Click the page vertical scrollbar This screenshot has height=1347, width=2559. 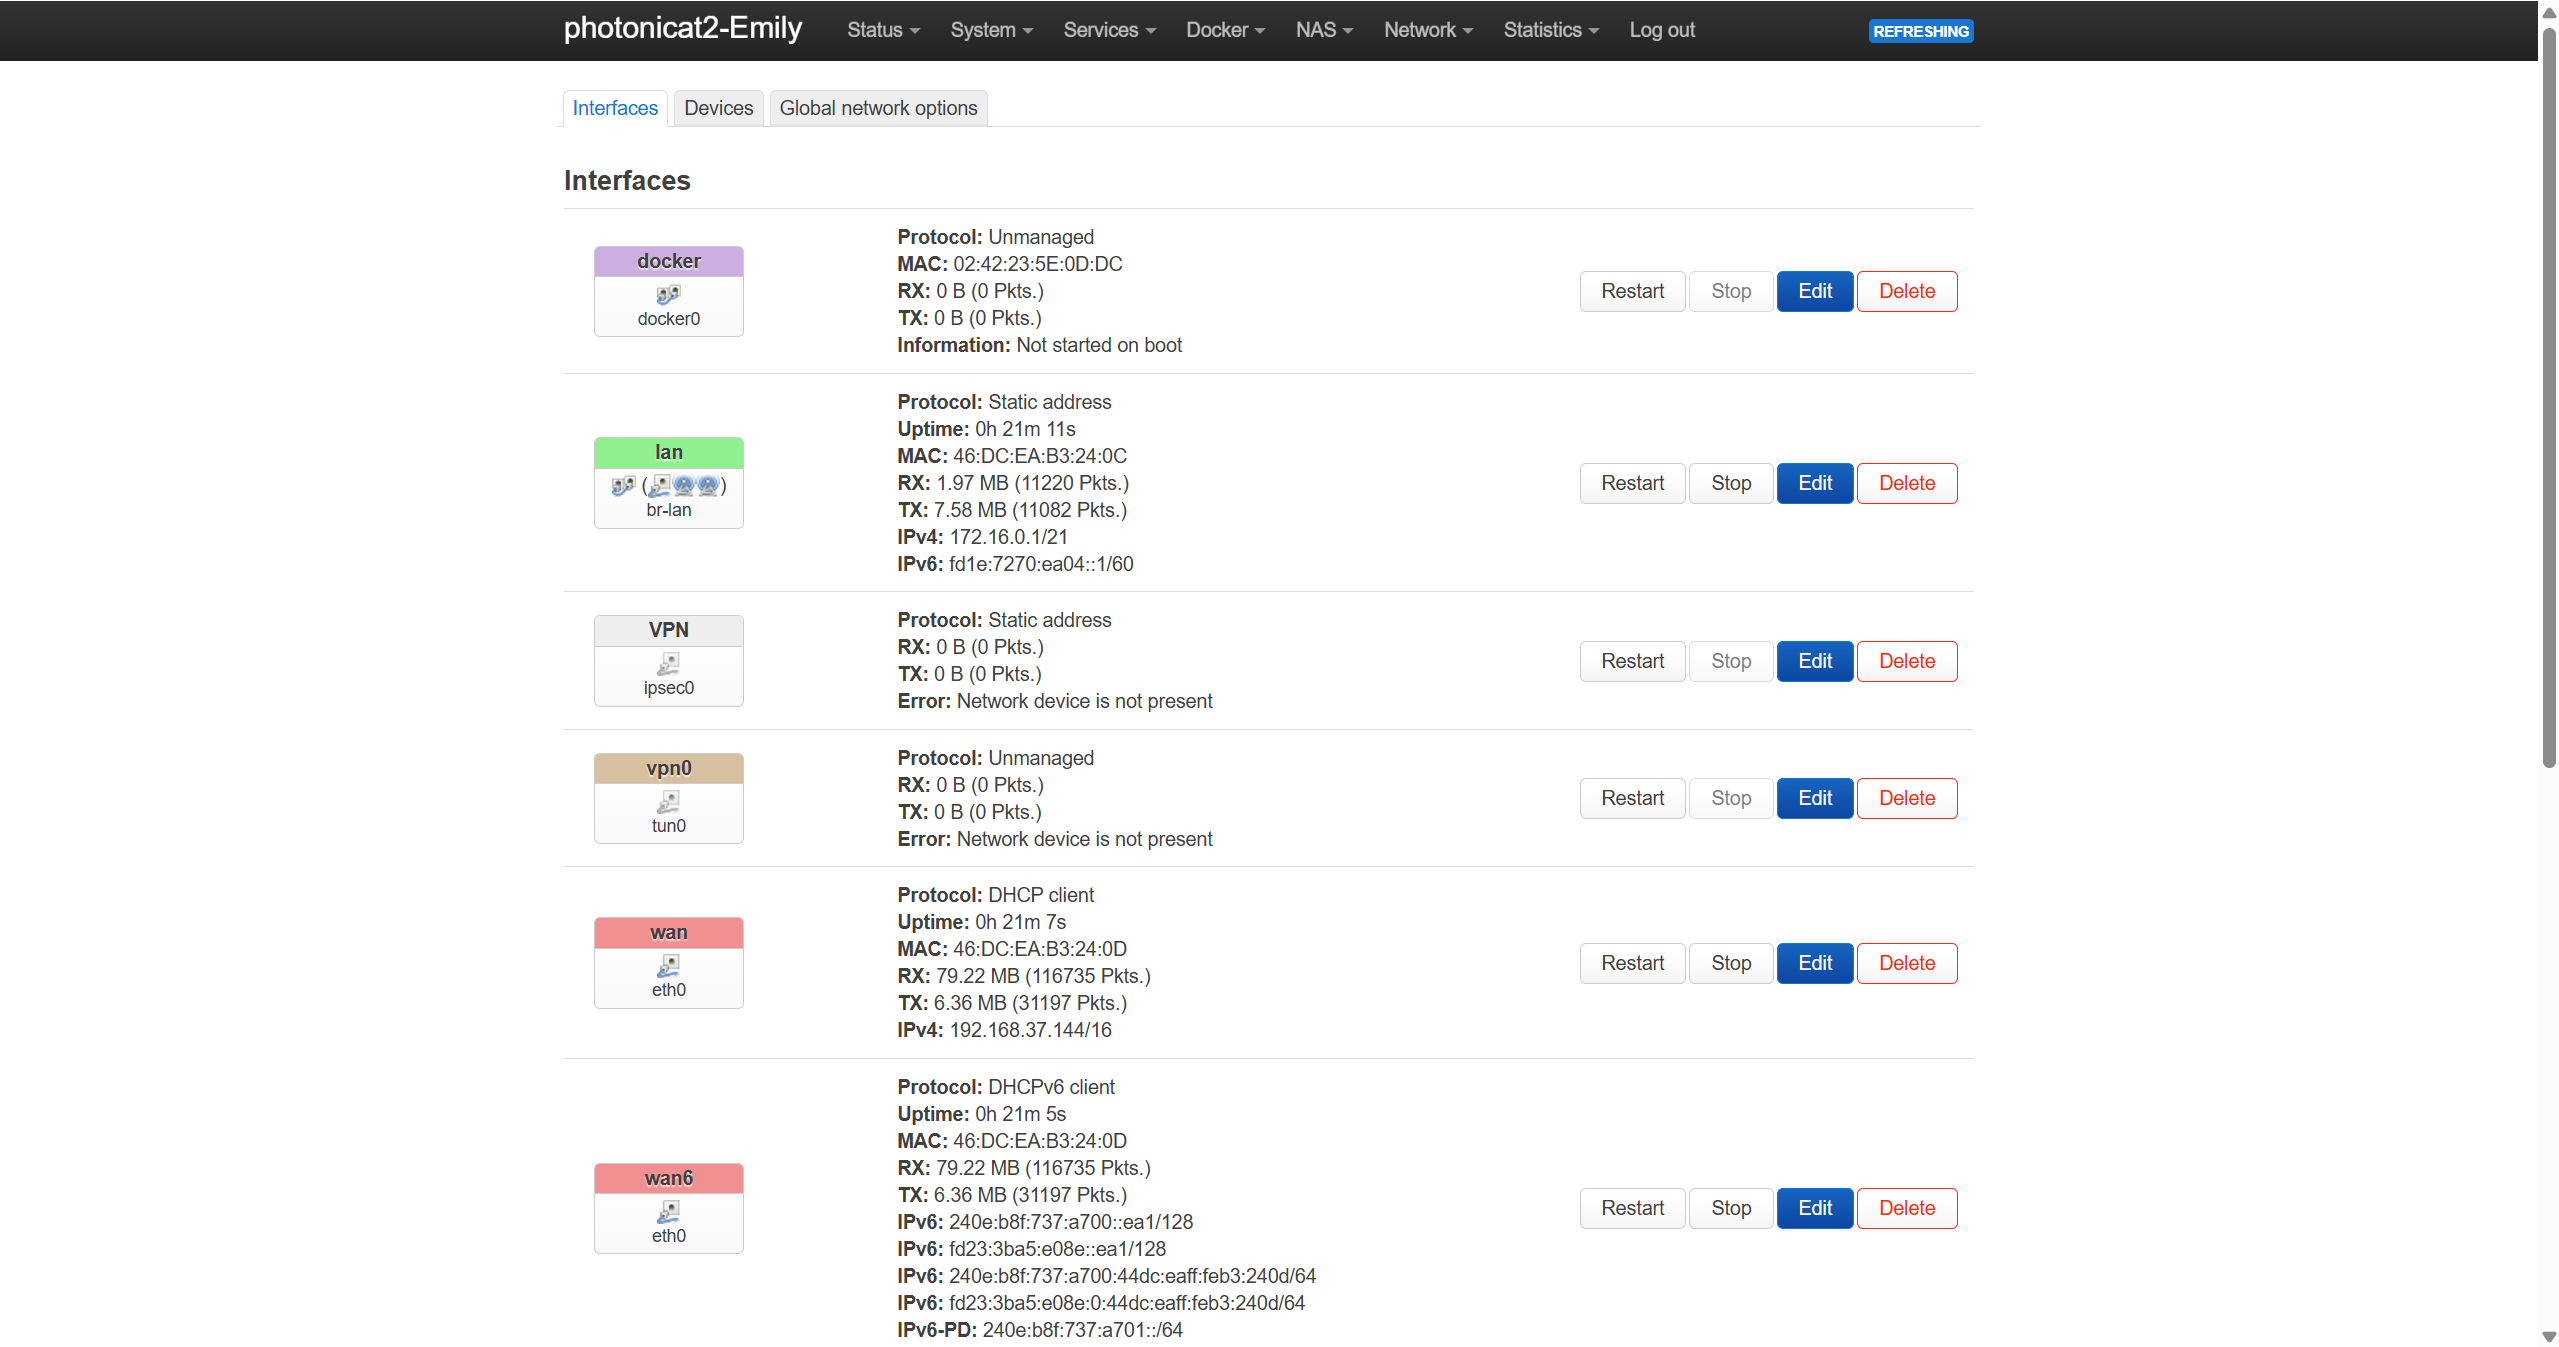2548,400
